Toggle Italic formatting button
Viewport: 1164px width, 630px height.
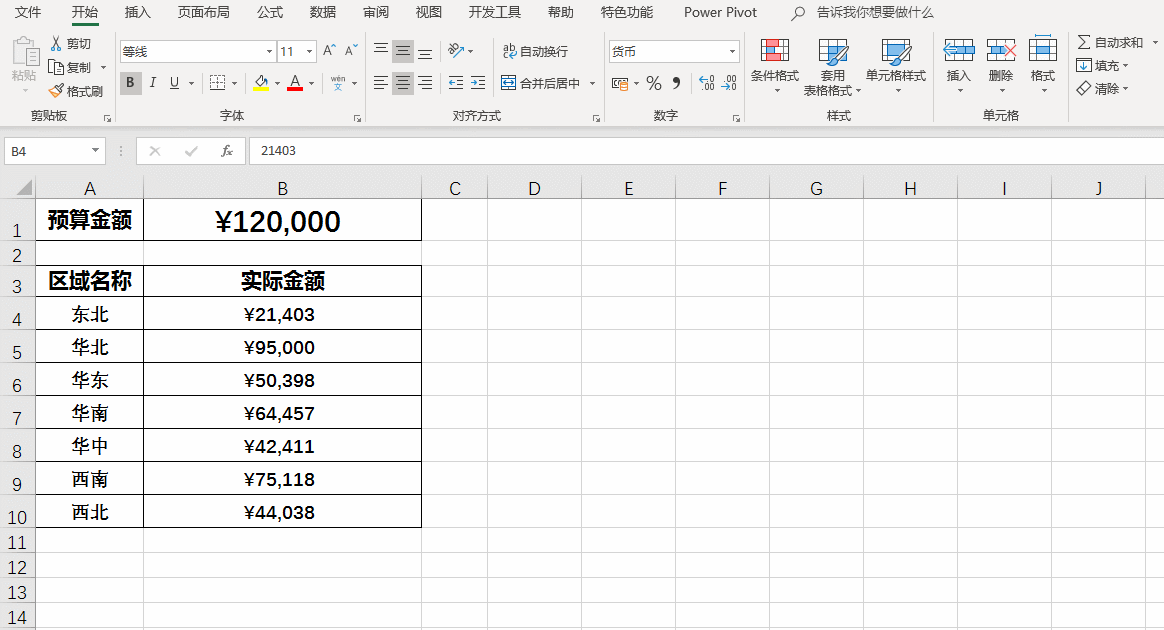[x=152, y=82]
